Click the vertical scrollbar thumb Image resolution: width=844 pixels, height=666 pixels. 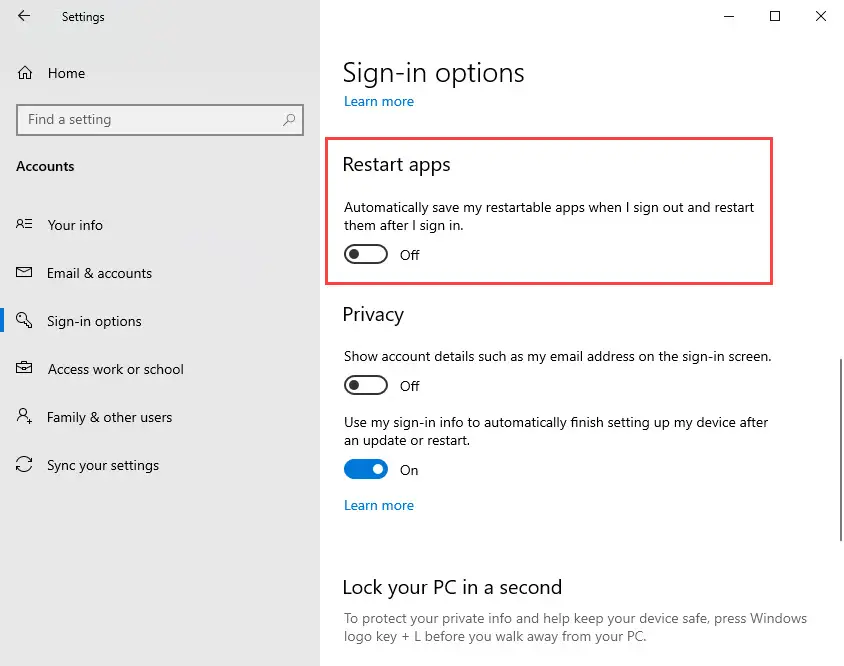(840, 450)
